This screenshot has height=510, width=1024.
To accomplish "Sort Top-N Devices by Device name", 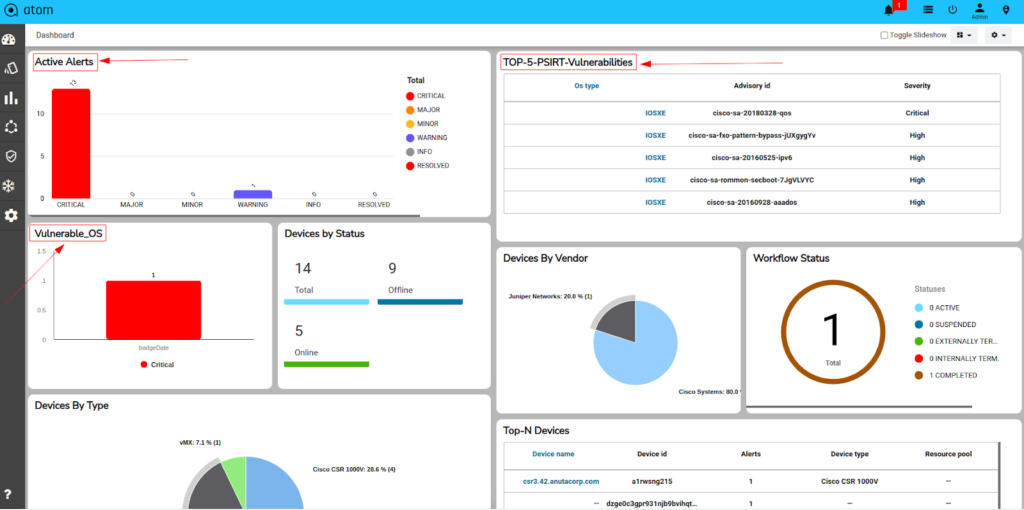I will [x=553, y=454].
